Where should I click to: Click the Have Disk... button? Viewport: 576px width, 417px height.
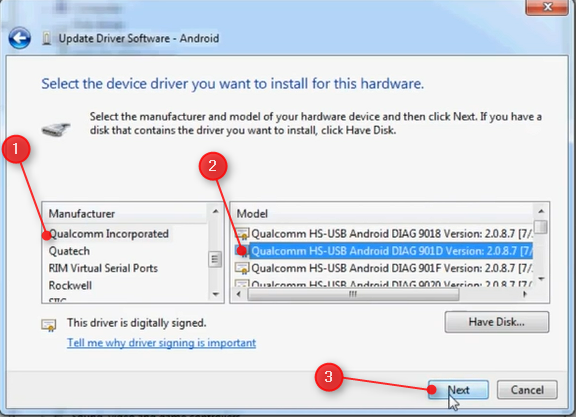tap(497, 322)
